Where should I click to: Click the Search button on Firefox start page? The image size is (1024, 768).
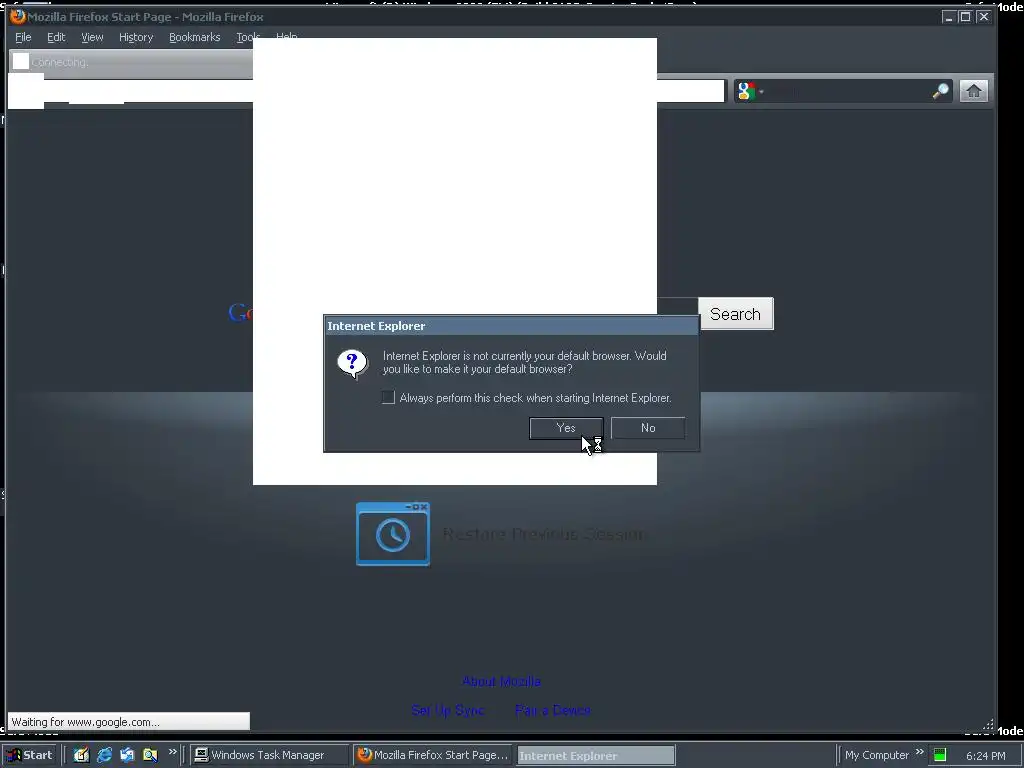click(x=735, y=314)
